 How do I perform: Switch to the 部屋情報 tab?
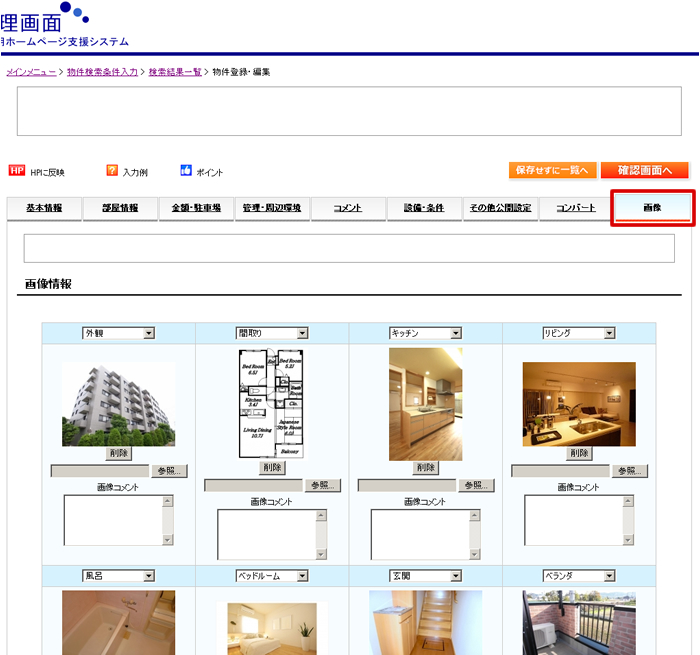(x=120, y=208)
